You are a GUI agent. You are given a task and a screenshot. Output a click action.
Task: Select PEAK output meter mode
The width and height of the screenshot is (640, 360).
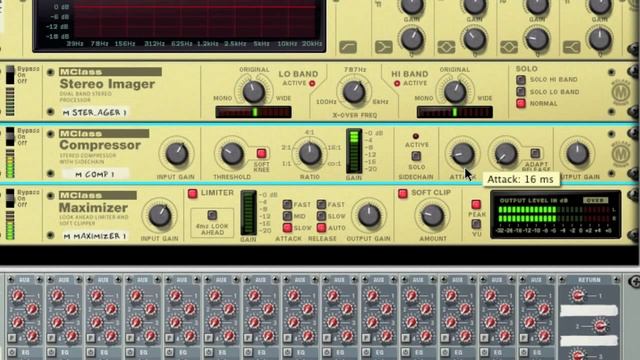coord(476,204)
